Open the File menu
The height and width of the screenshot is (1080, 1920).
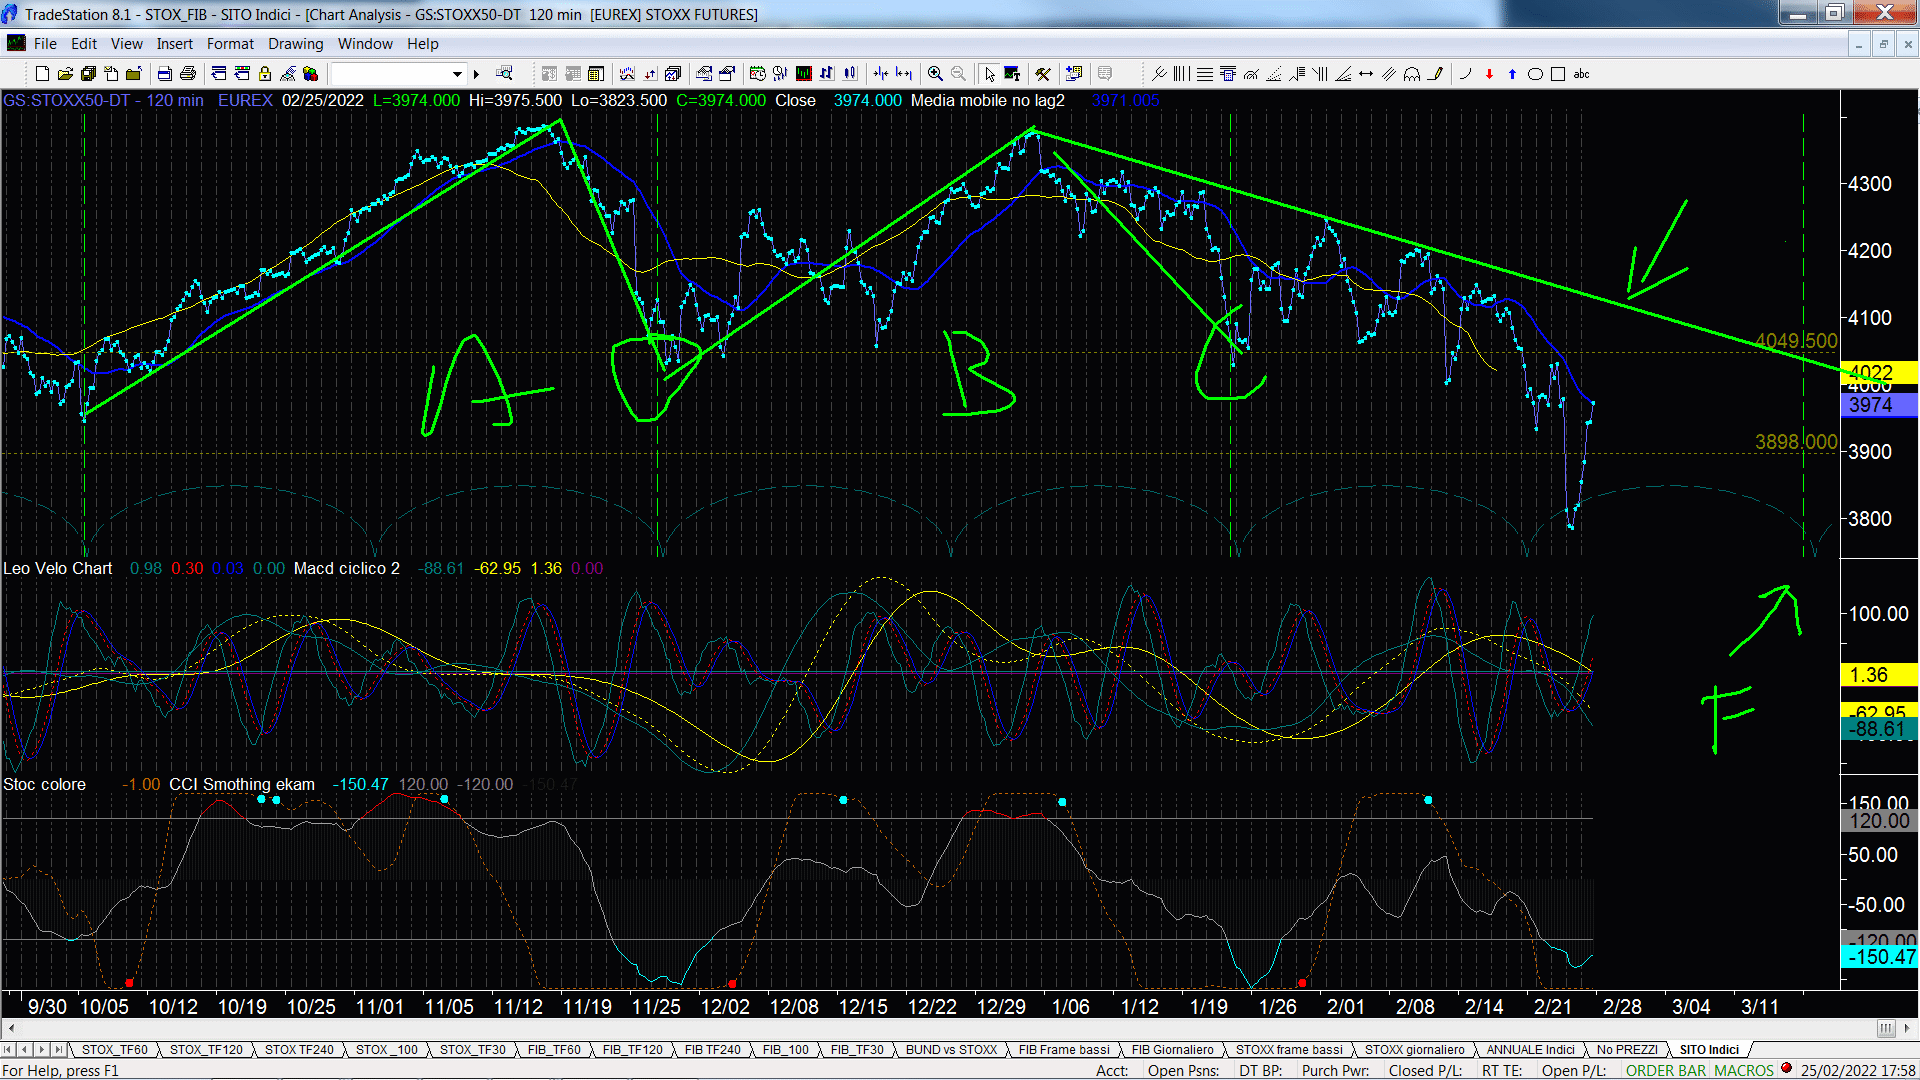point(45,44)
